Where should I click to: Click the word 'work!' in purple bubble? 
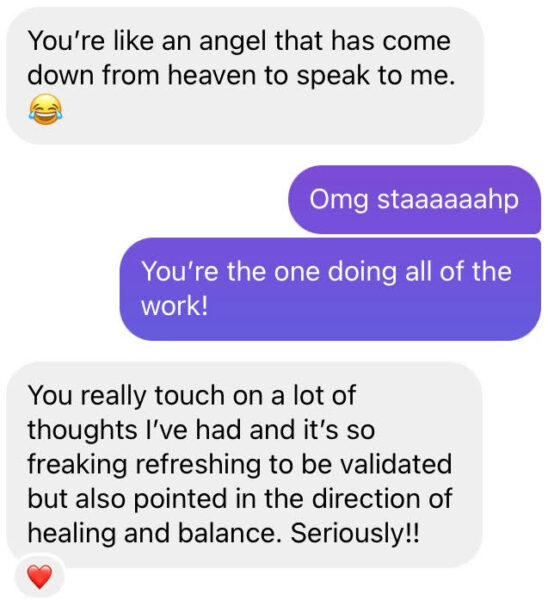pos(175,306)
